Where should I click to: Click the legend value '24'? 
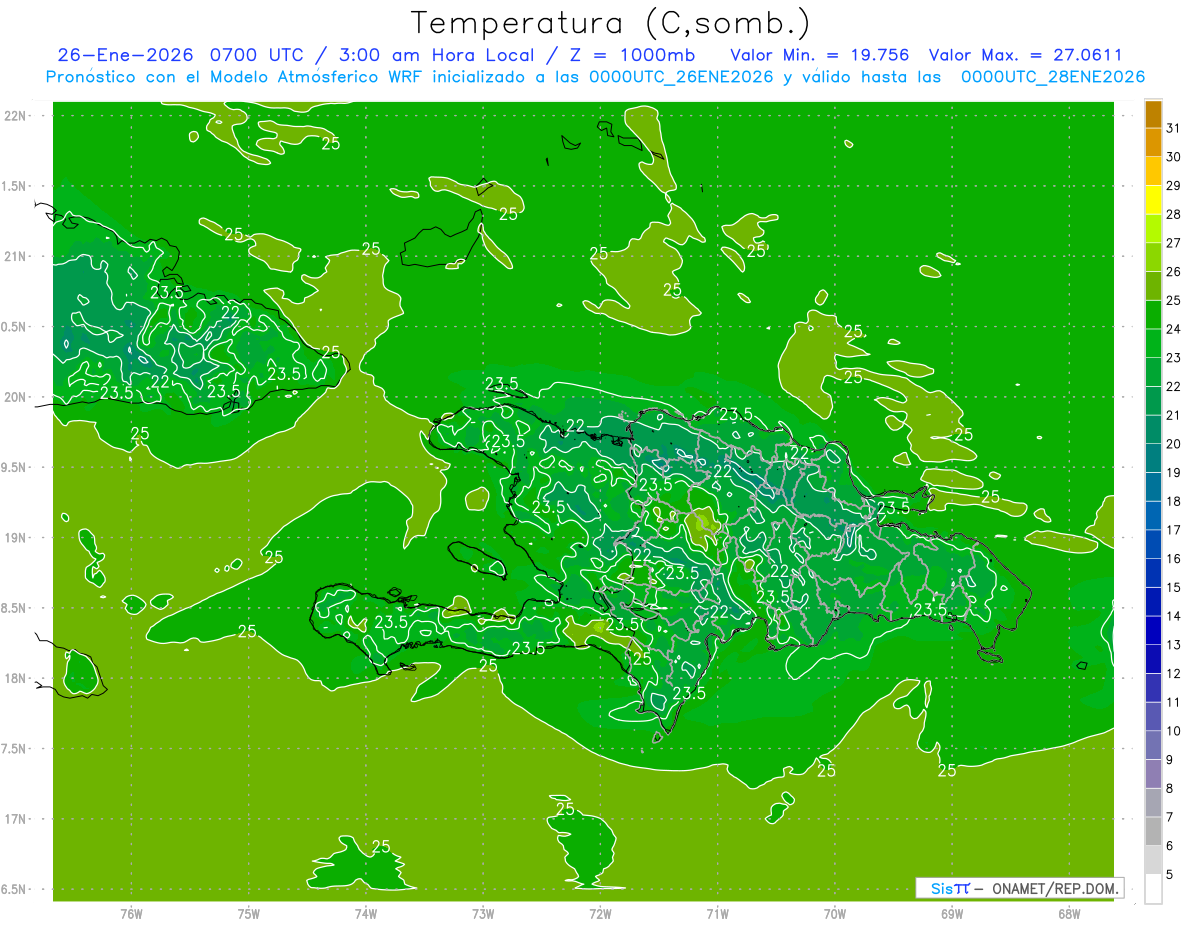1174,330
